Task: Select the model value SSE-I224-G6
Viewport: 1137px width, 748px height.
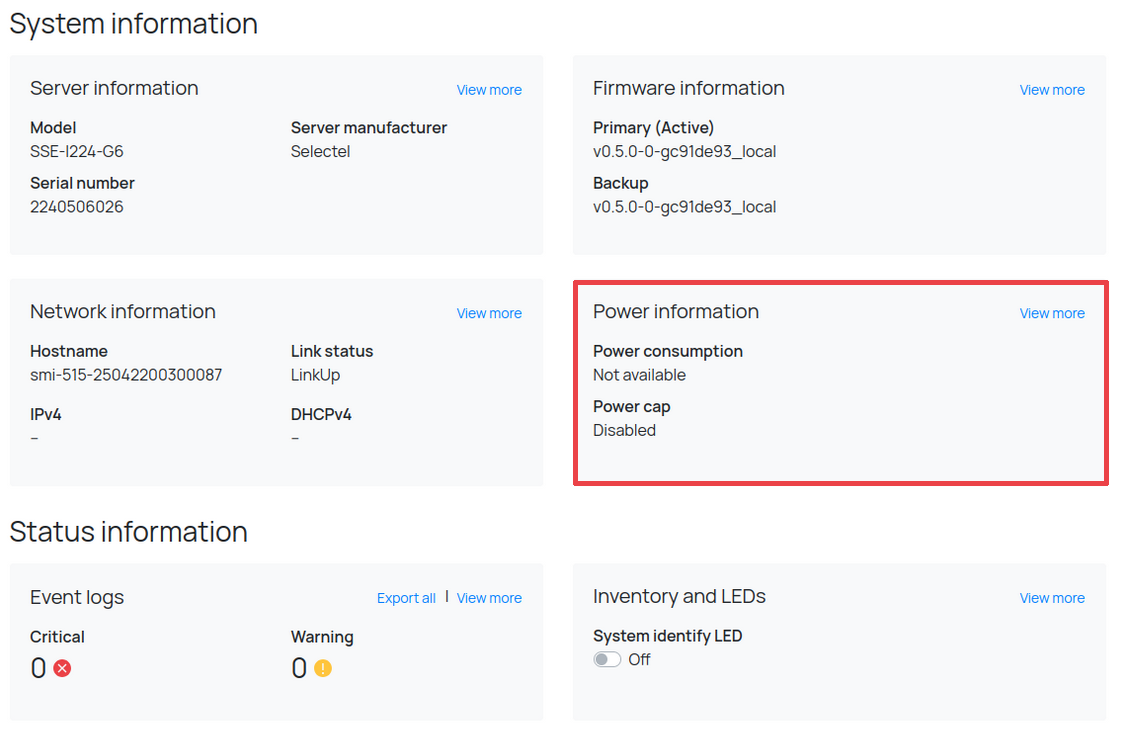Action: tap(77, 152)
